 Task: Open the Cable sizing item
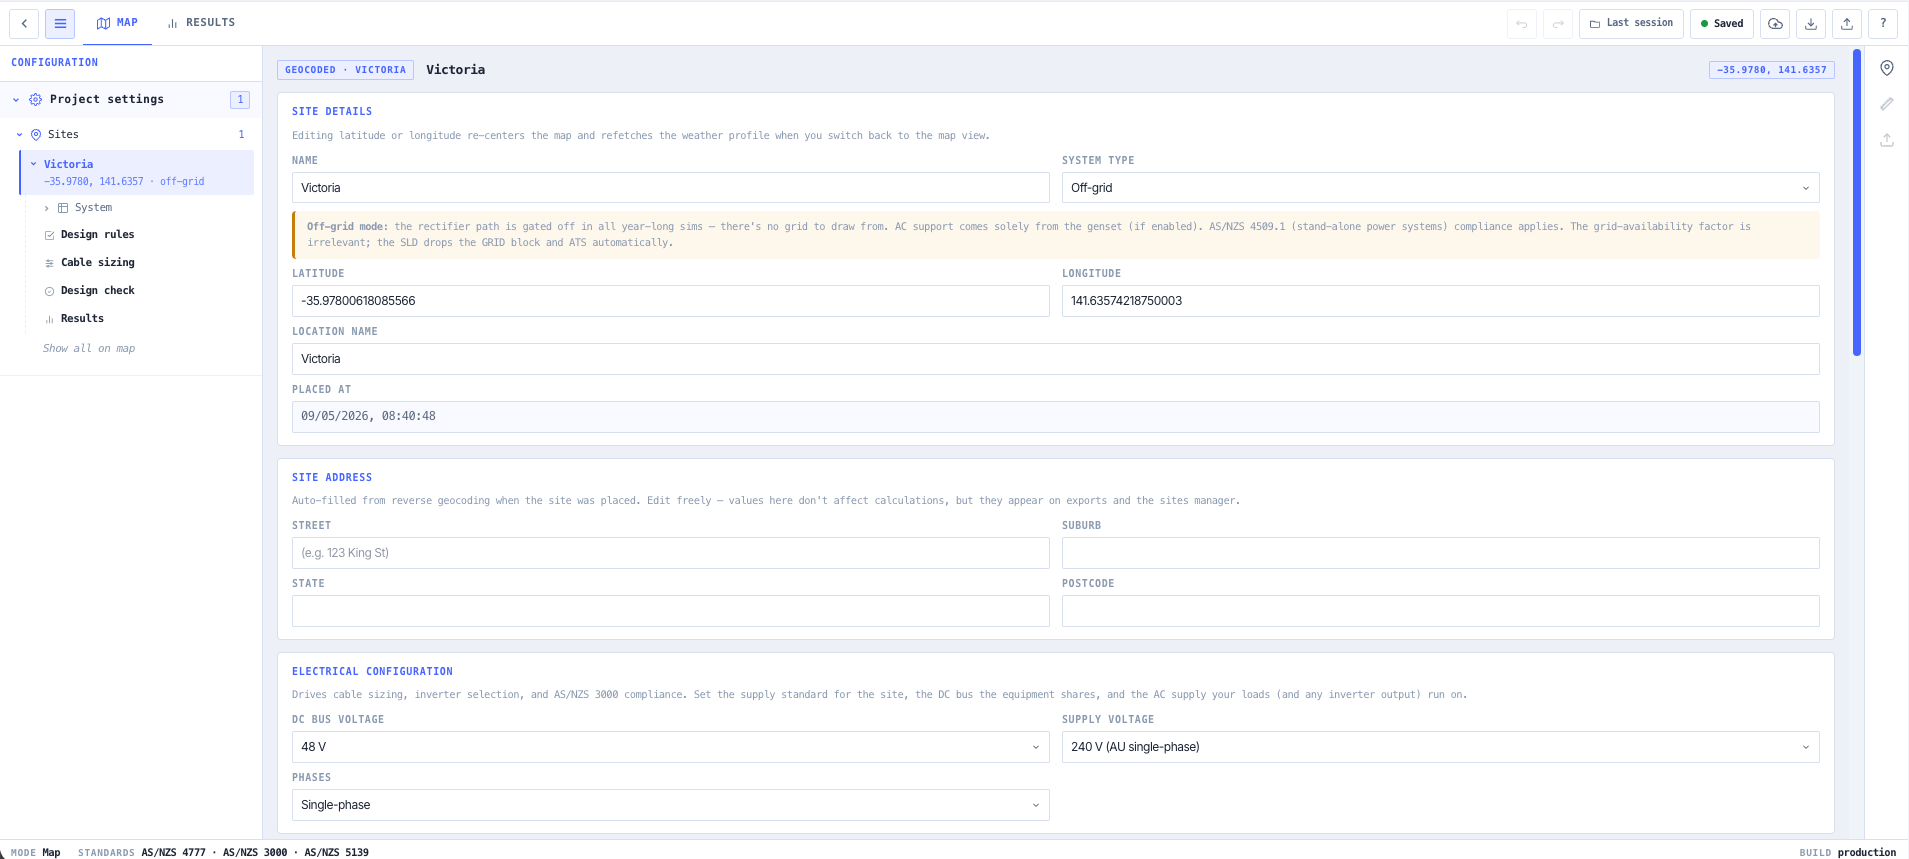tap(97, 263)
